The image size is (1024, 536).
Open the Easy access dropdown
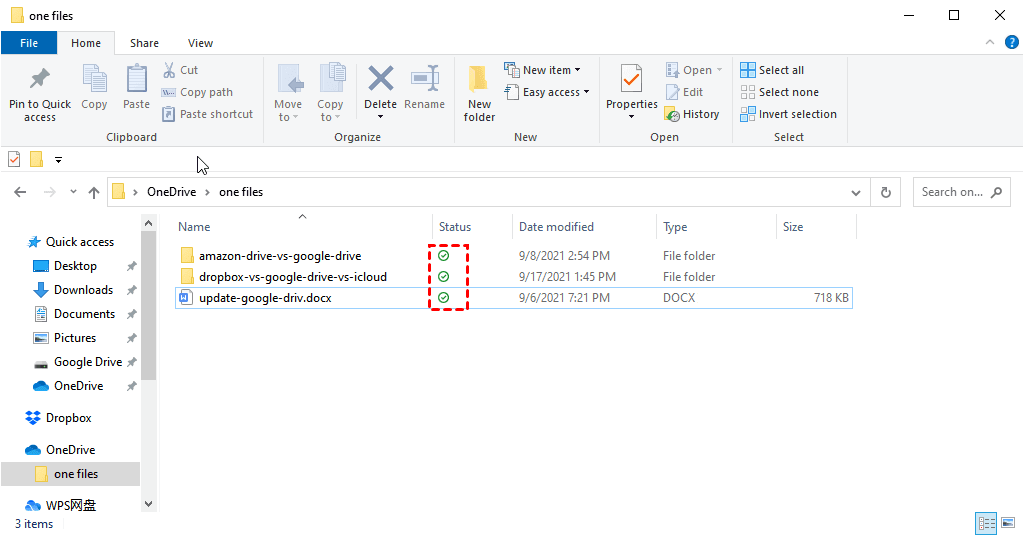[x=547, y=92]
